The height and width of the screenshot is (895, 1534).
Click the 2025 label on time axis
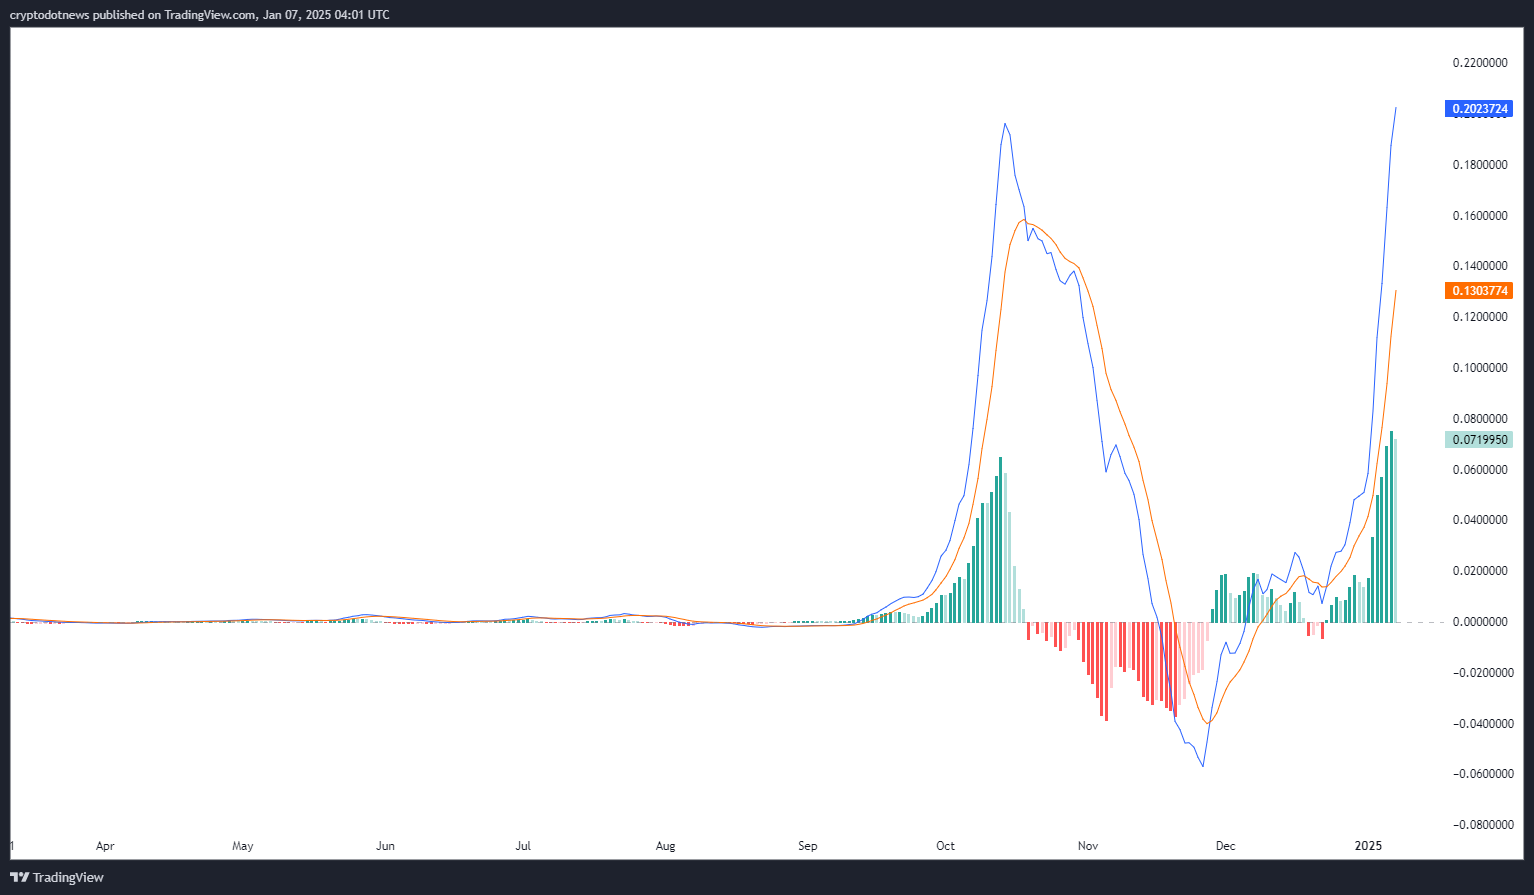(1368, 846)
